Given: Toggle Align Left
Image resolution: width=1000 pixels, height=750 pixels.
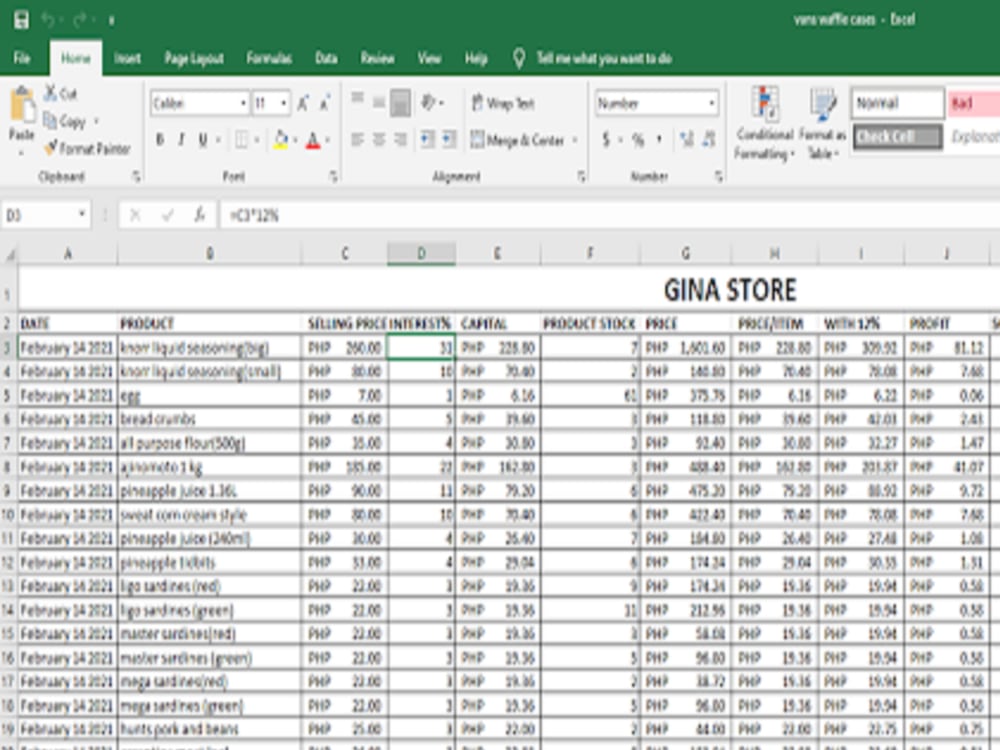Looking at the screenshot, I should pyautogui.click(x=357, y=139).
